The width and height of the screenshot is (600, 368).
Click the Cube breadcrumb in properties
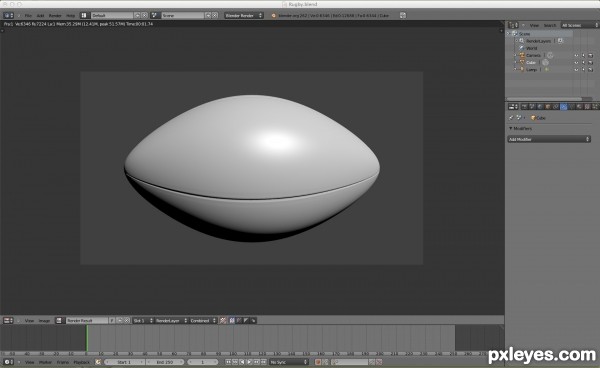point(538,118)
